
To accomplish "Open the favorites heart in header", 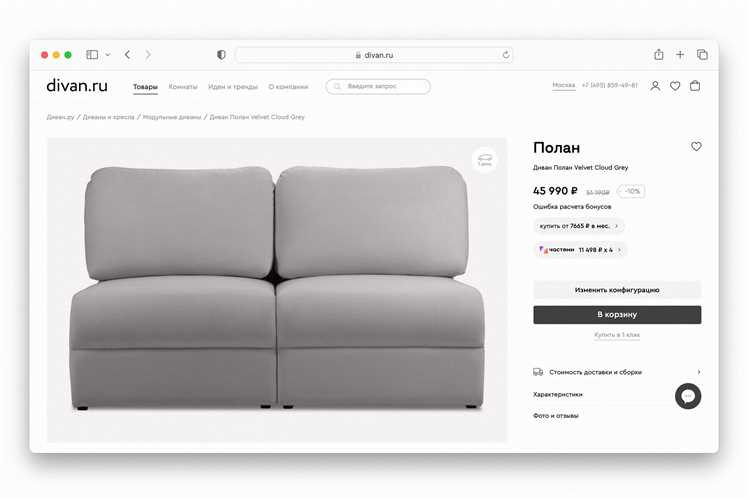I will coord(675,86).
